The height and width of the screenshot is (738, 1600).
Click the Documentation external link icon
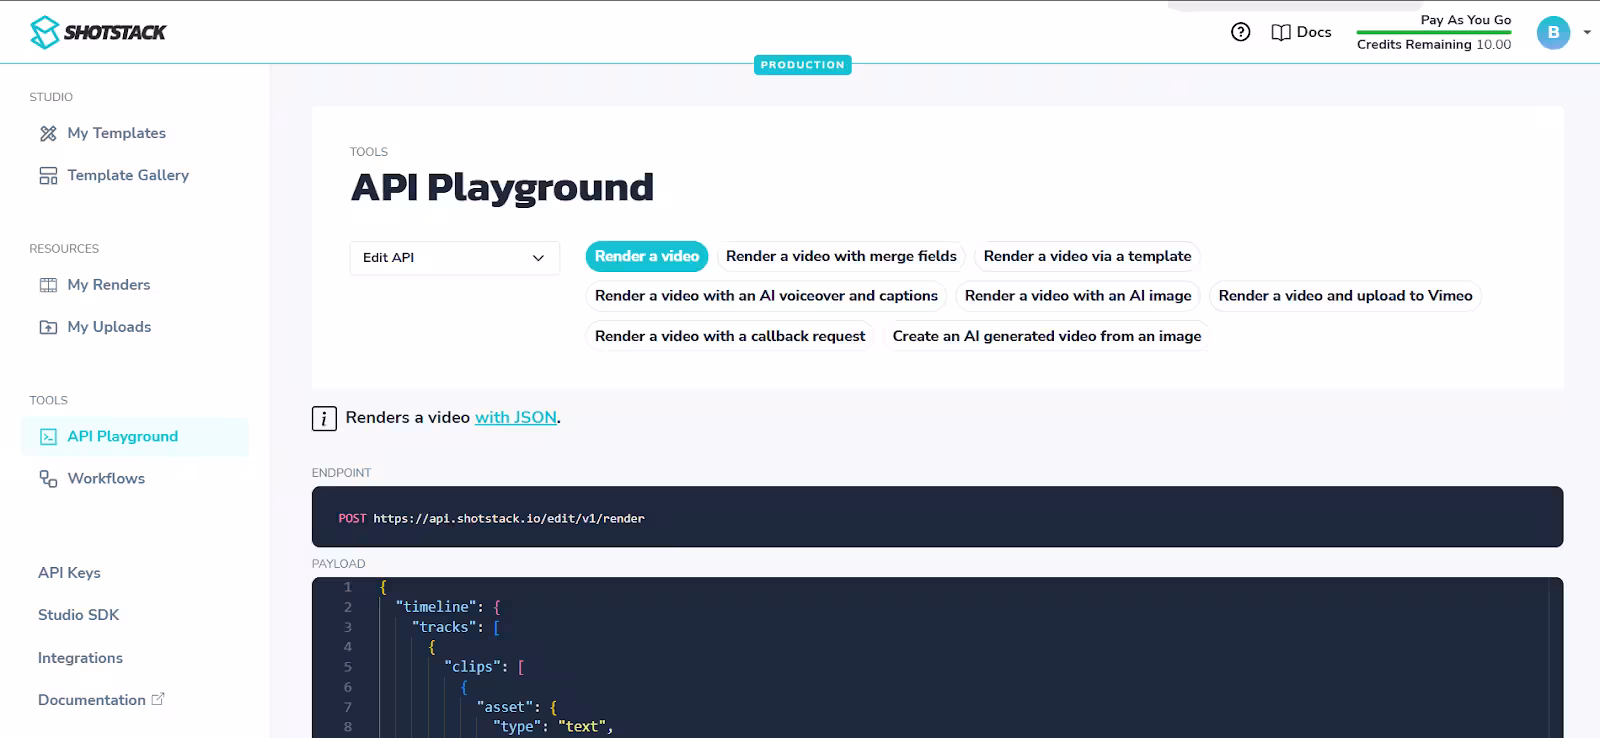(158, 699)
